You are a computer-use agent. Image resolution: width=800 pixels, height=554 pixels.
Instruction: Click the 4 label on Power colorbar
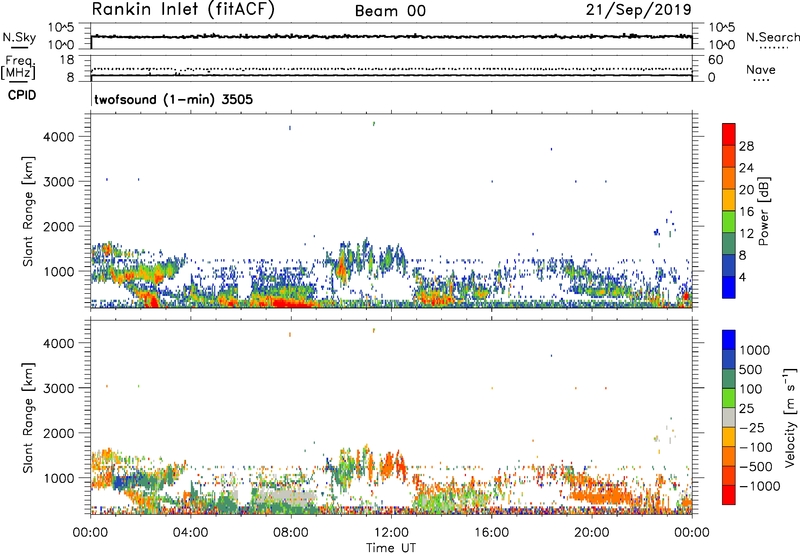743,278
